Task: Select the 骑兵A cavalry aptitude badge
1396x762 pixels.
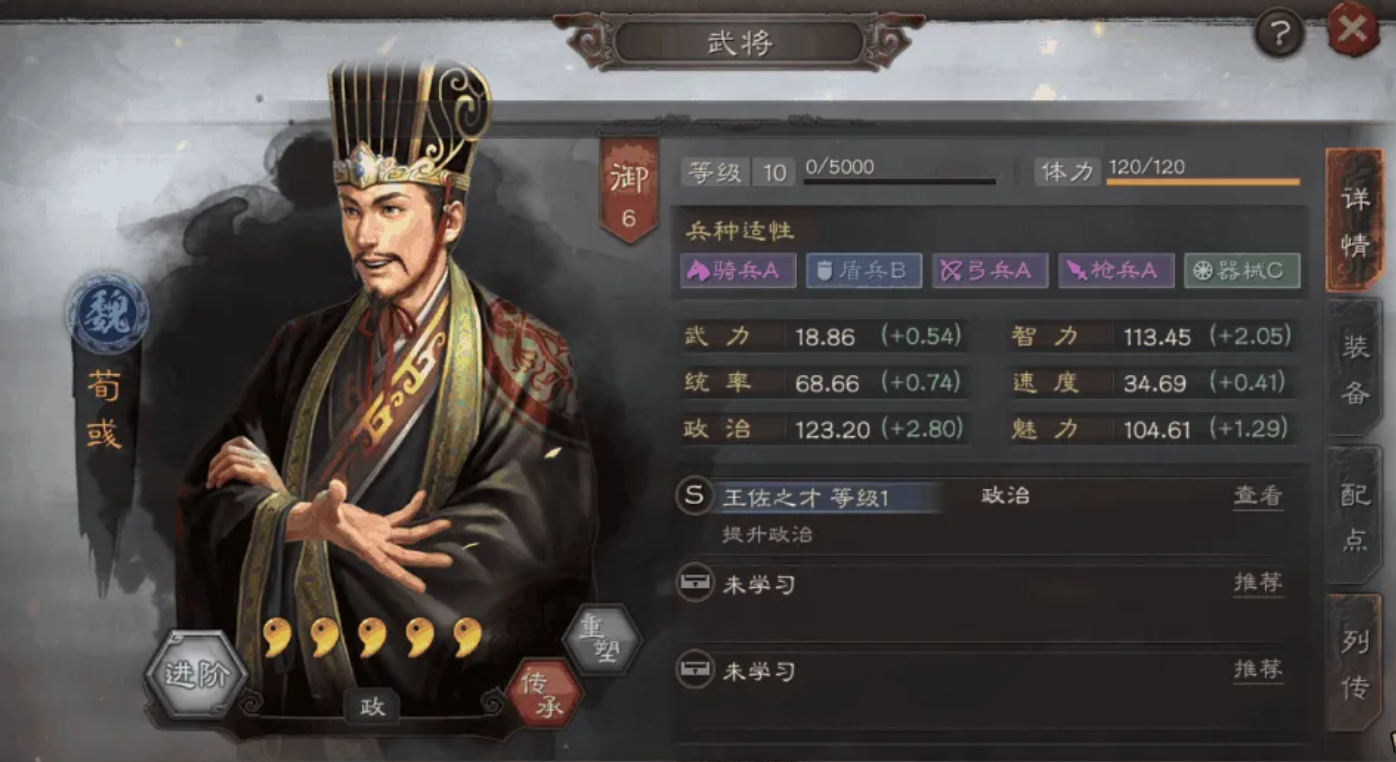Action: [738, 271]
